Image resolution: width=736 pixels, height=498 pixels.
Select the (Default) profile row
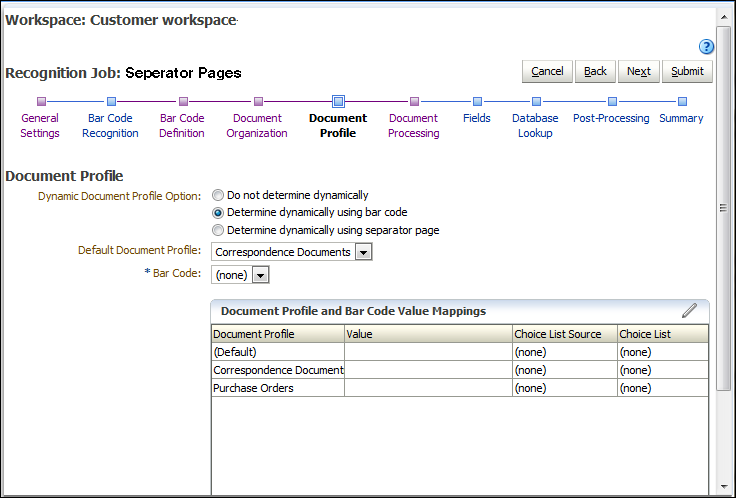(x=460, y=352)
